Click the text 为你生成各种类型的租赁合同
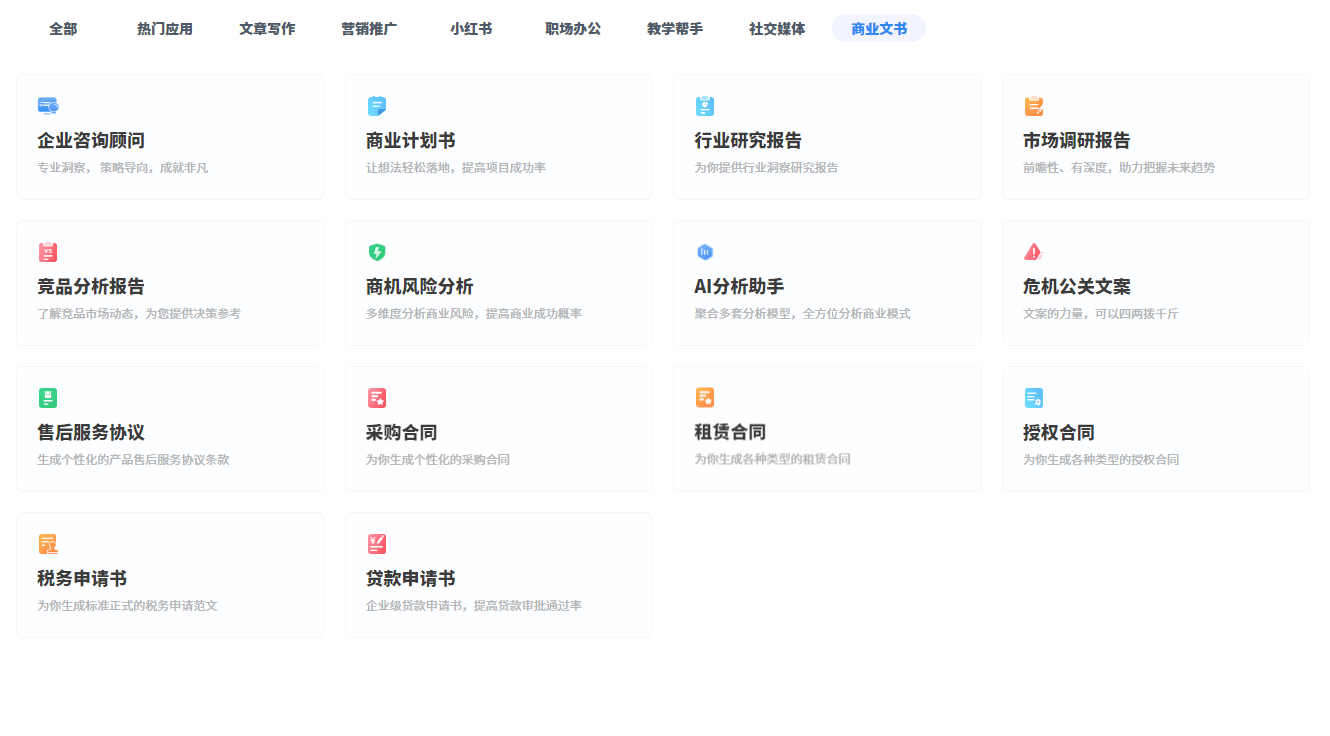Viewport: 1330px width, 736px height. 772,460
